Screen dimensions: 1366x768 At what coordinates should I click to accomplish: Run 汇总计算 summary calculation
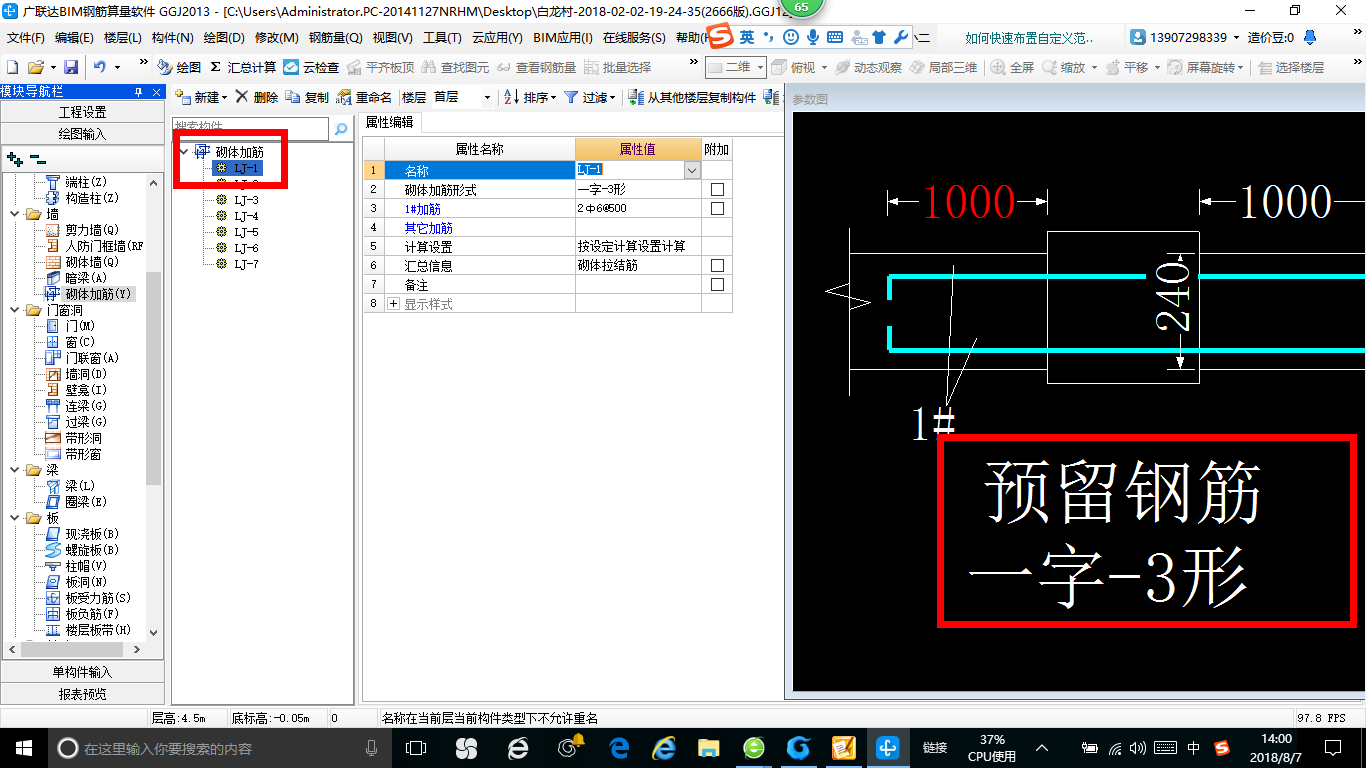pos(243,67)
